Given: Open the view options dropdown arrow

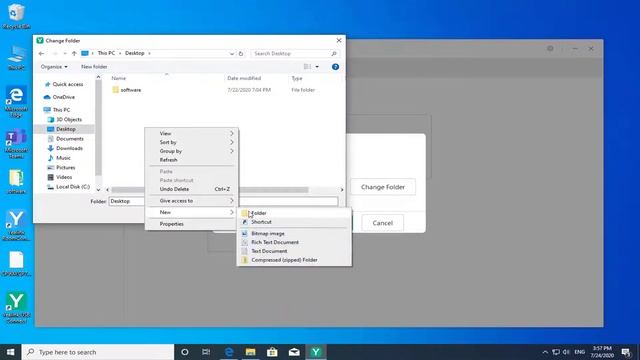Looking at the screenshot, I should pos(317,67).
